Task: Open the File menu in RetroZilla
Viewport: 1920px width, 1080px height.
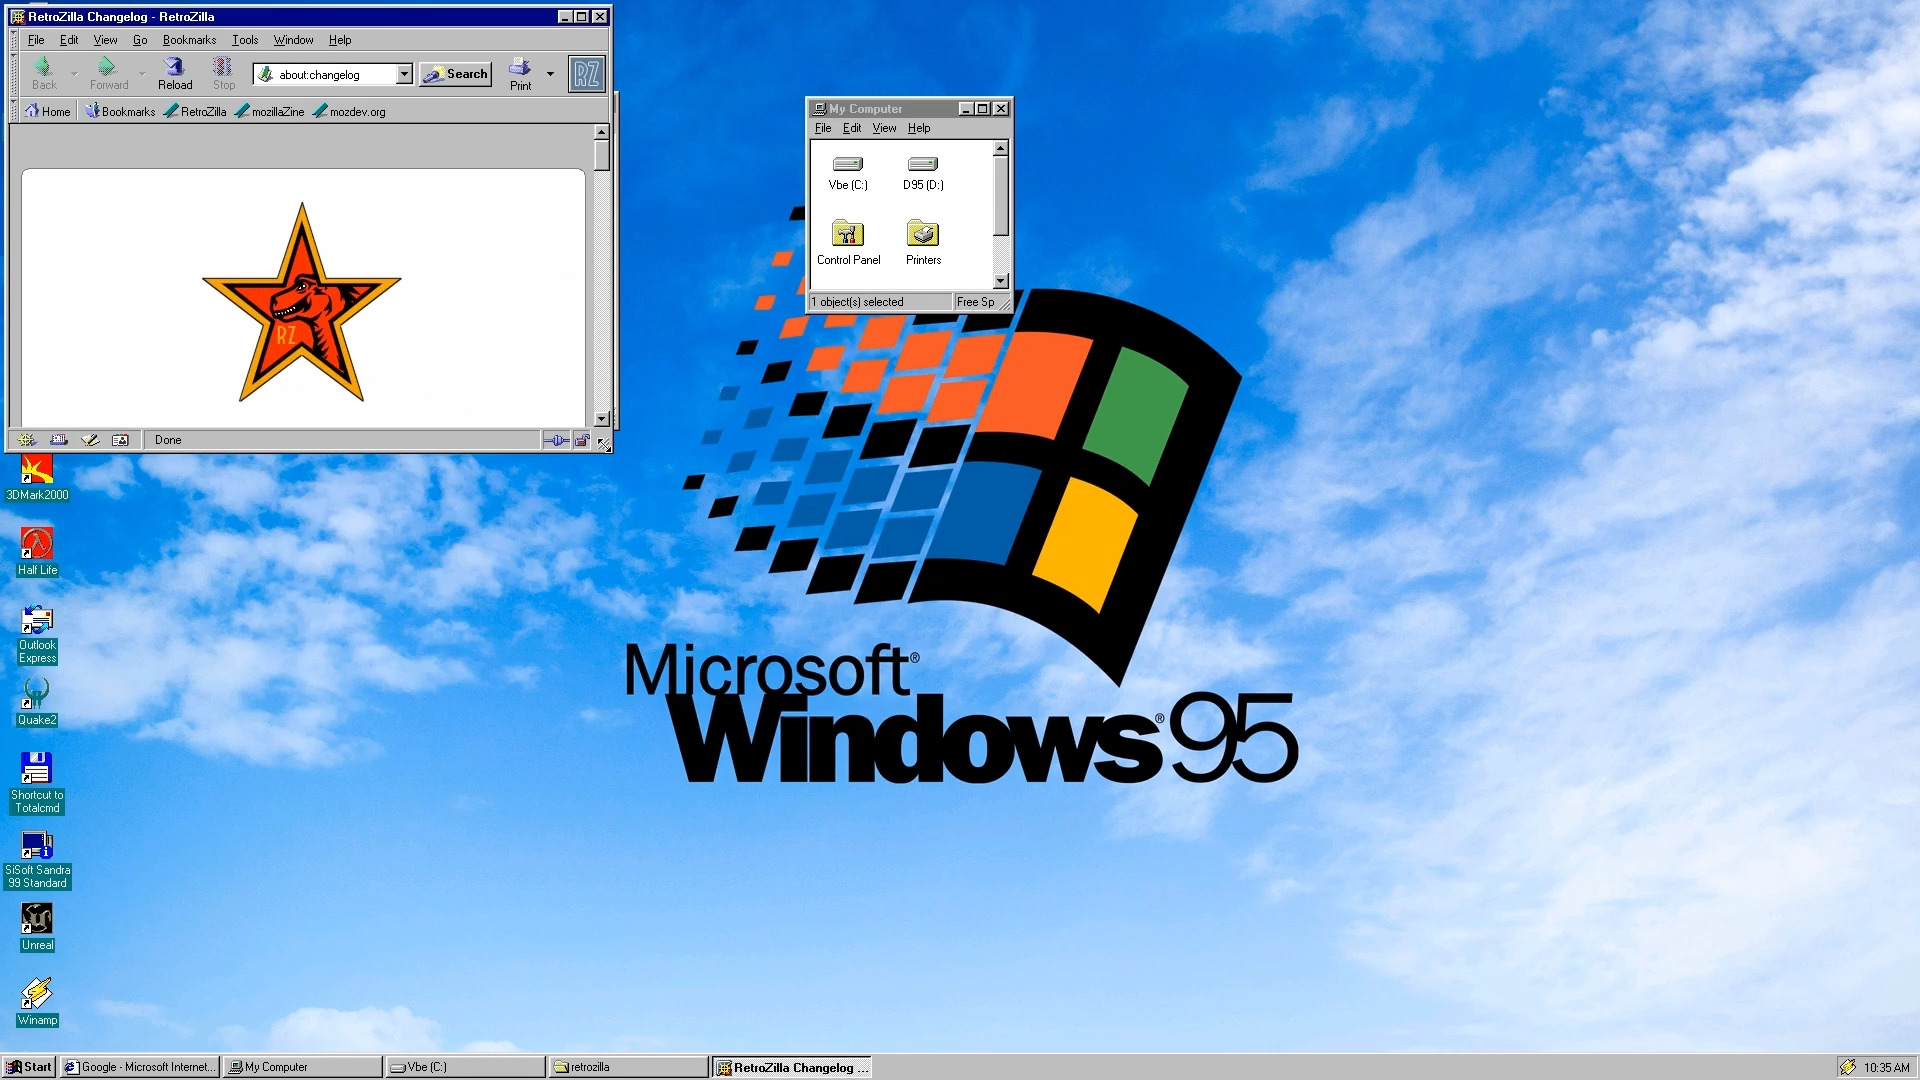Action: point(36,40)
